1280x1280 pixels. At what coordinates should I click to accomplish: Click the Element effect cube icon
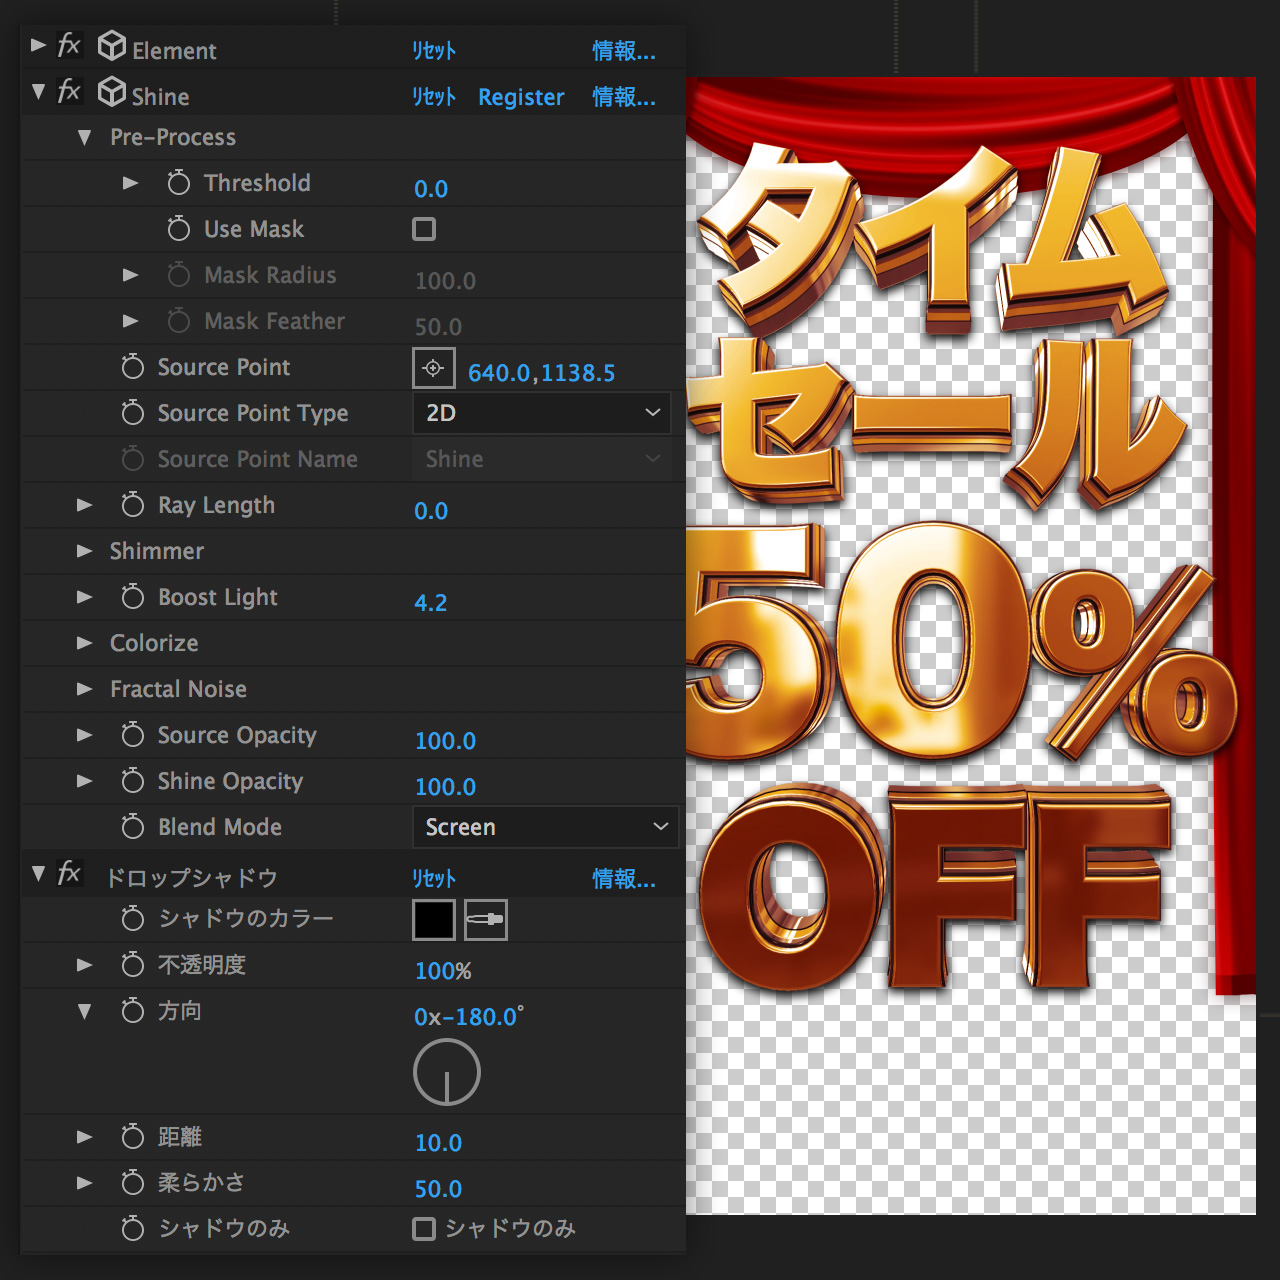[112, 46]
